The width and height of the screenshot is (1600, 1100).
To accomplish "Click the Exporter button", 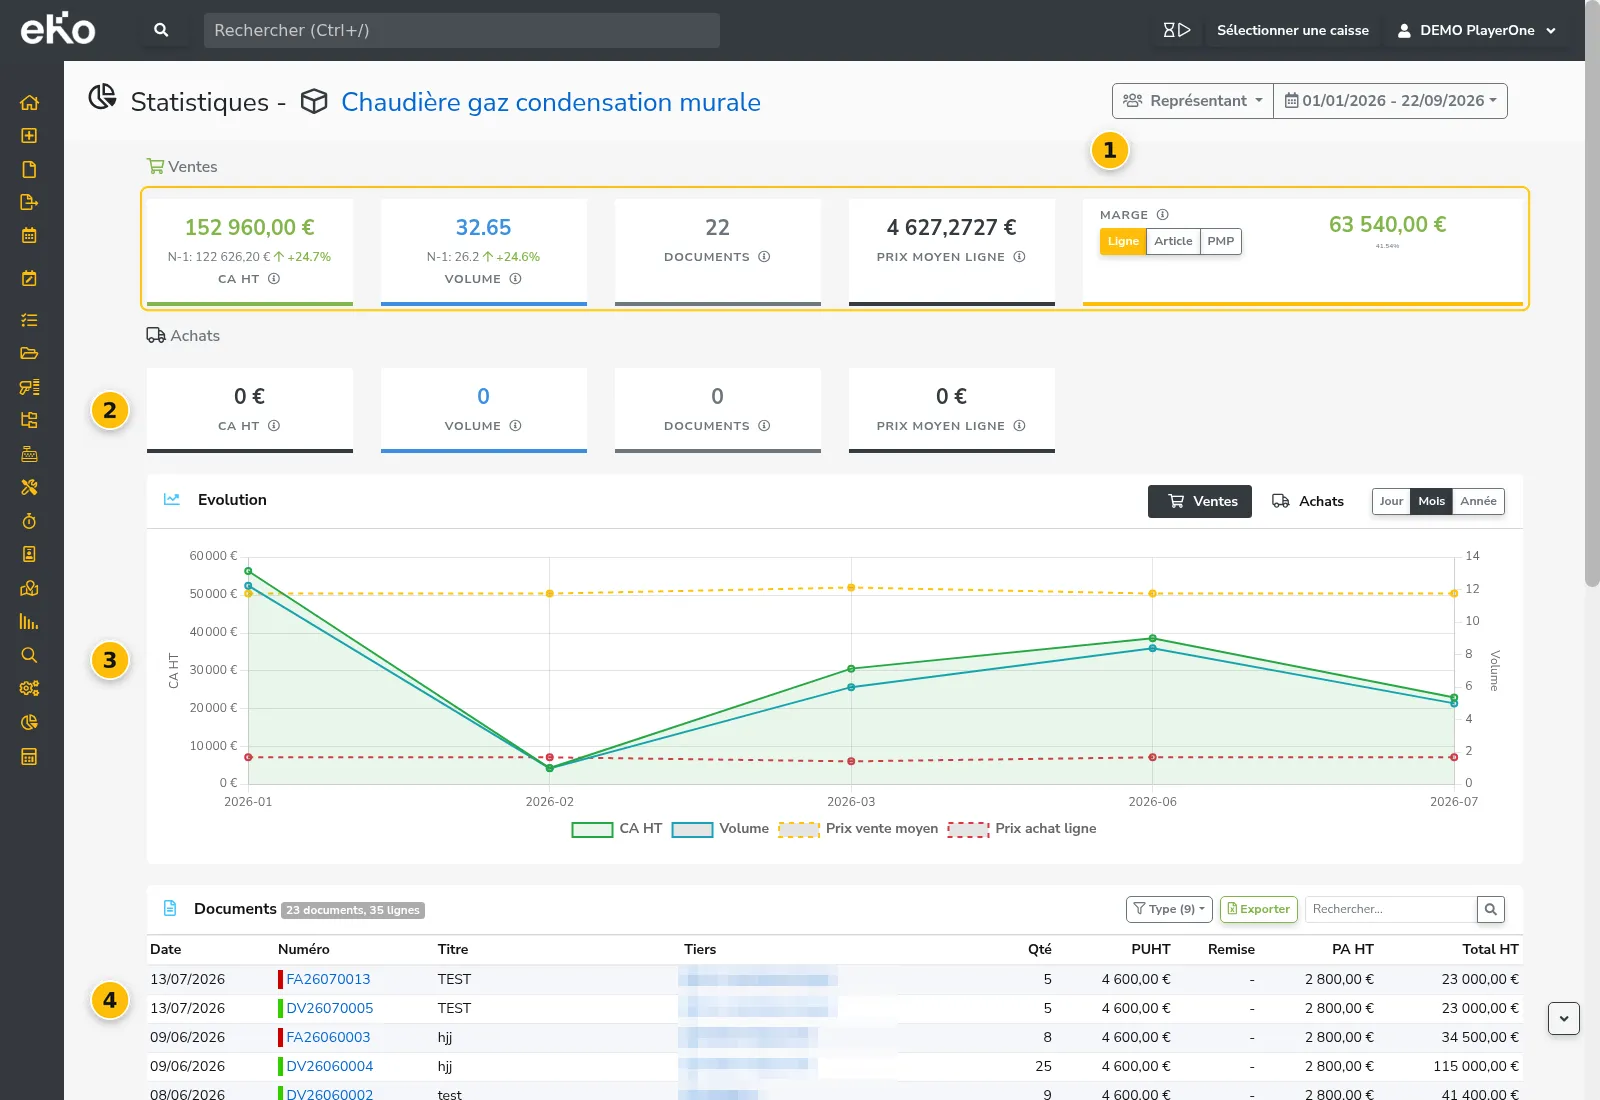I will (1258, 909).
